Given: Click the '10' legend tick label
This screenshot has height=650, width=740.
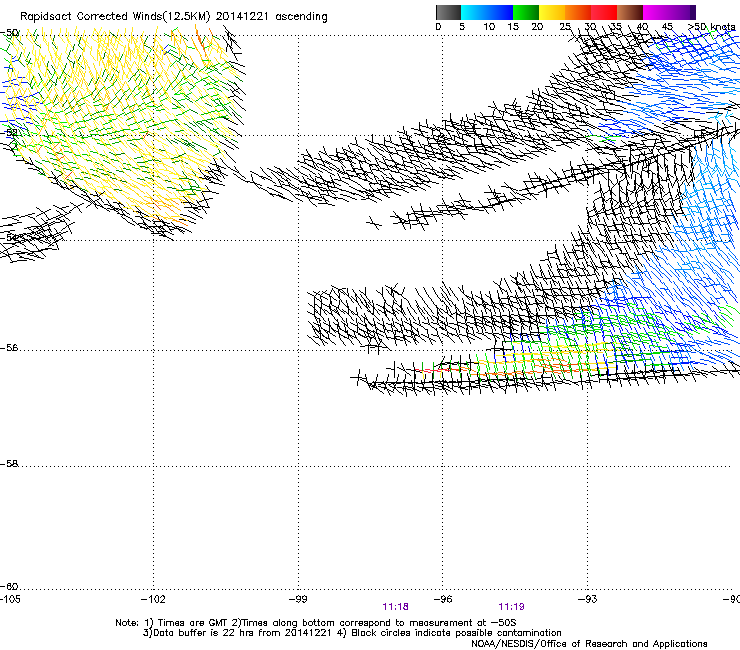Looking at the screenshot, I should tap(489, 27).
